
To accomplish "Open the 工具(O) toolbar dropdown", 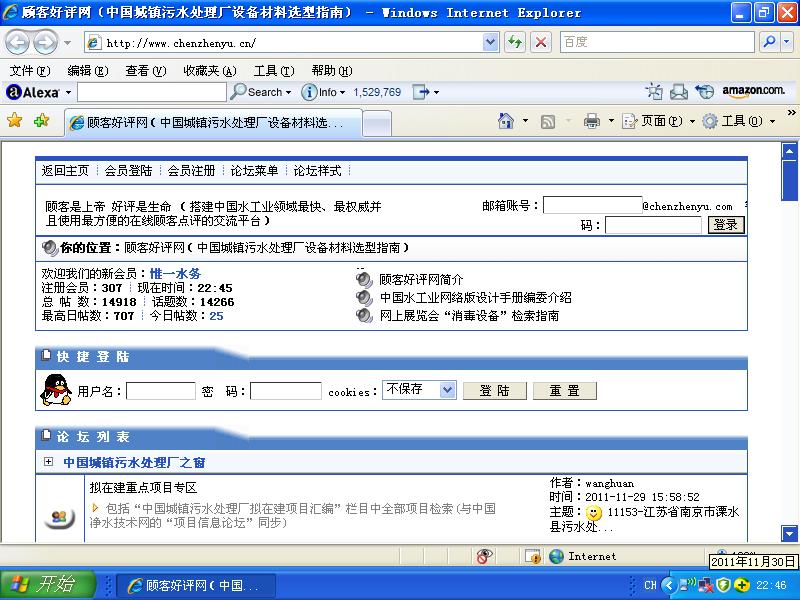I will [x=738, y=121].
